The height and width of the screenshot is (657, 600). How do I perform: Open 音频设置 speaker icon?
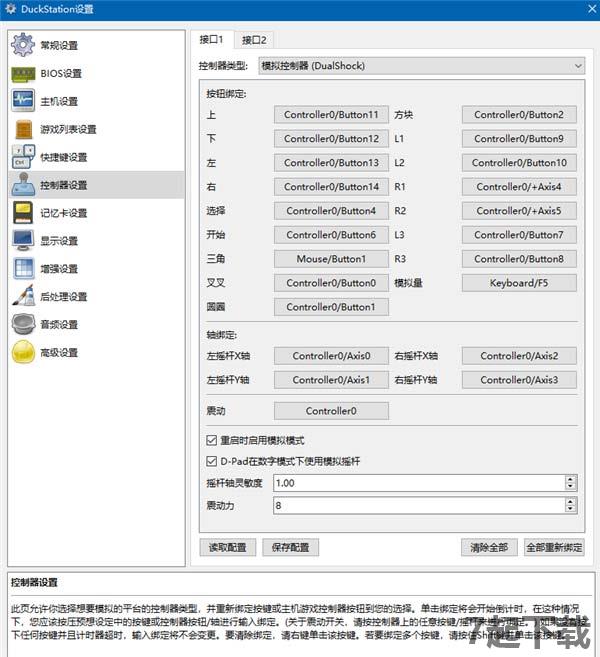pyautogui.click(x=23, y=324)
